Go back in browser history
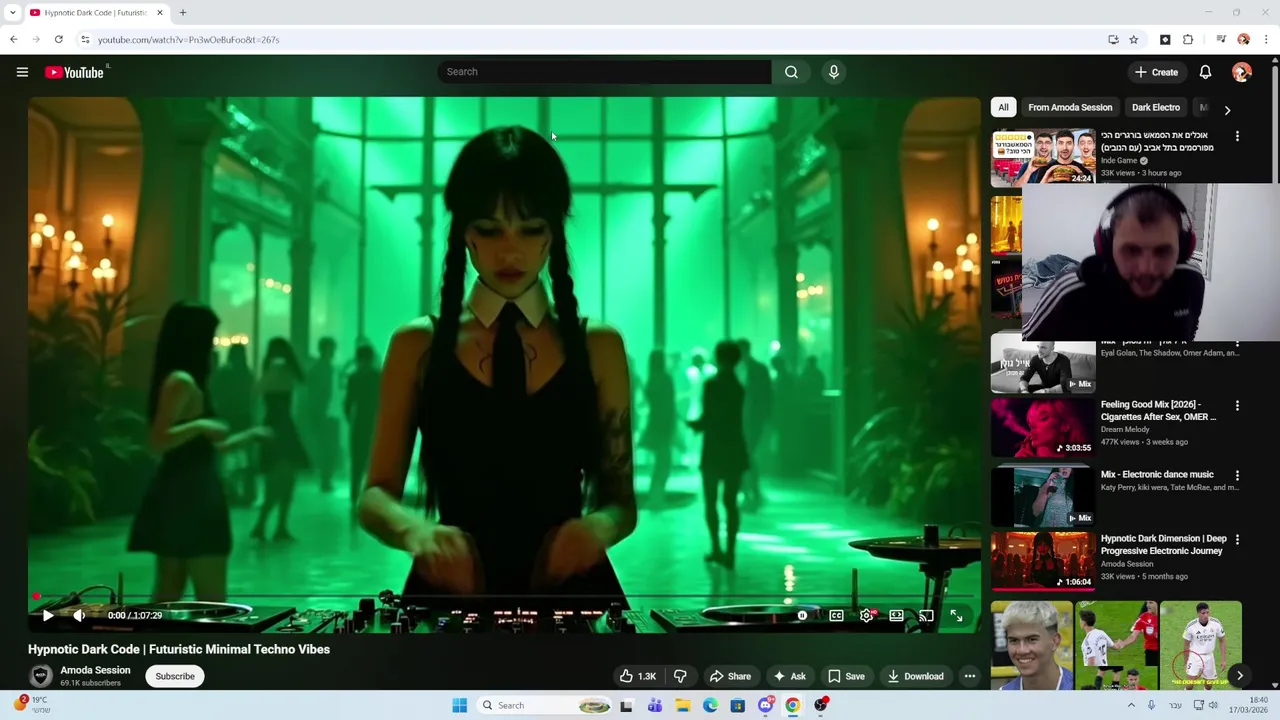1280x720 pixels. tap(13, 40)
